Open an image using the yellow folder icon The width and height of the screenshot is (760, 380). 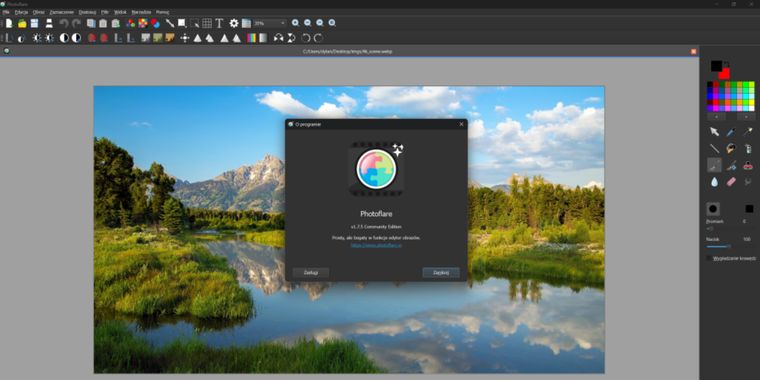[22, 23]
